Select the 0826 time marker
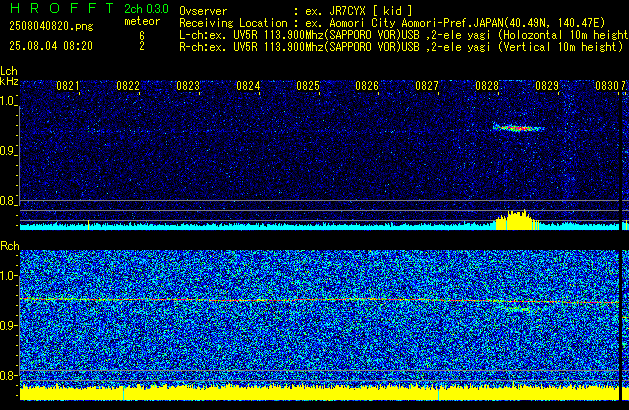The width and height of the screenshot is (629, 410). [x=367, y=86]
